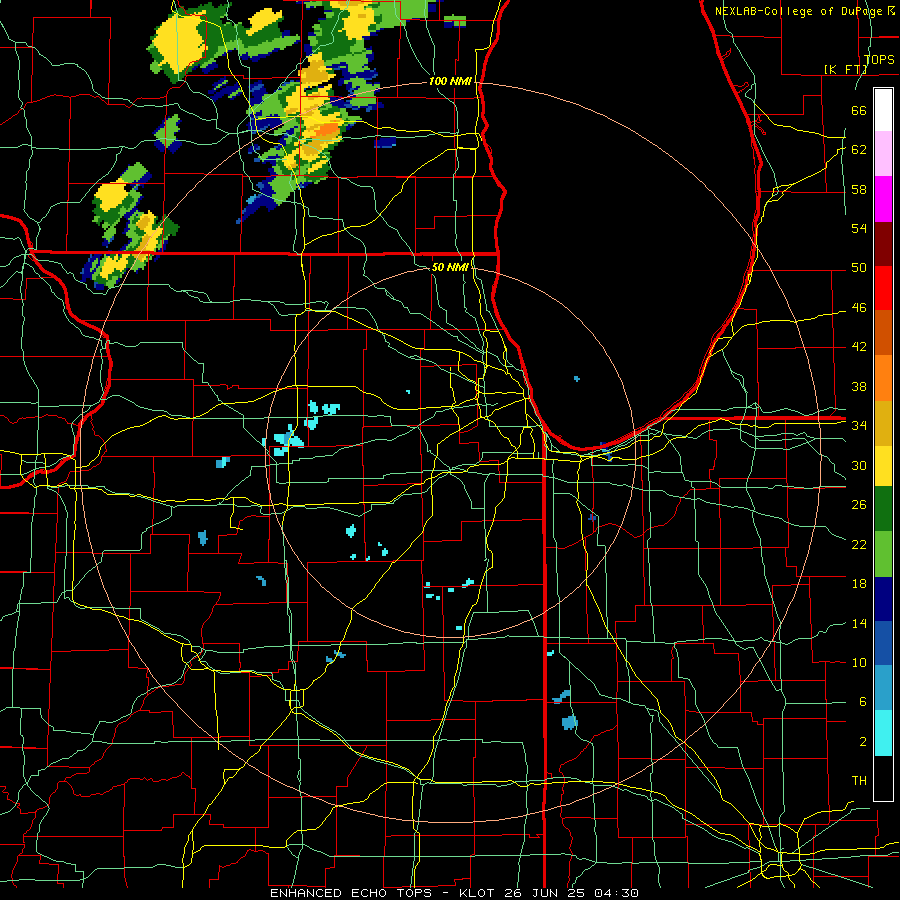Select the [K FT] units label
This screenshot has width=900, height=900.
(x=845, y=69)
